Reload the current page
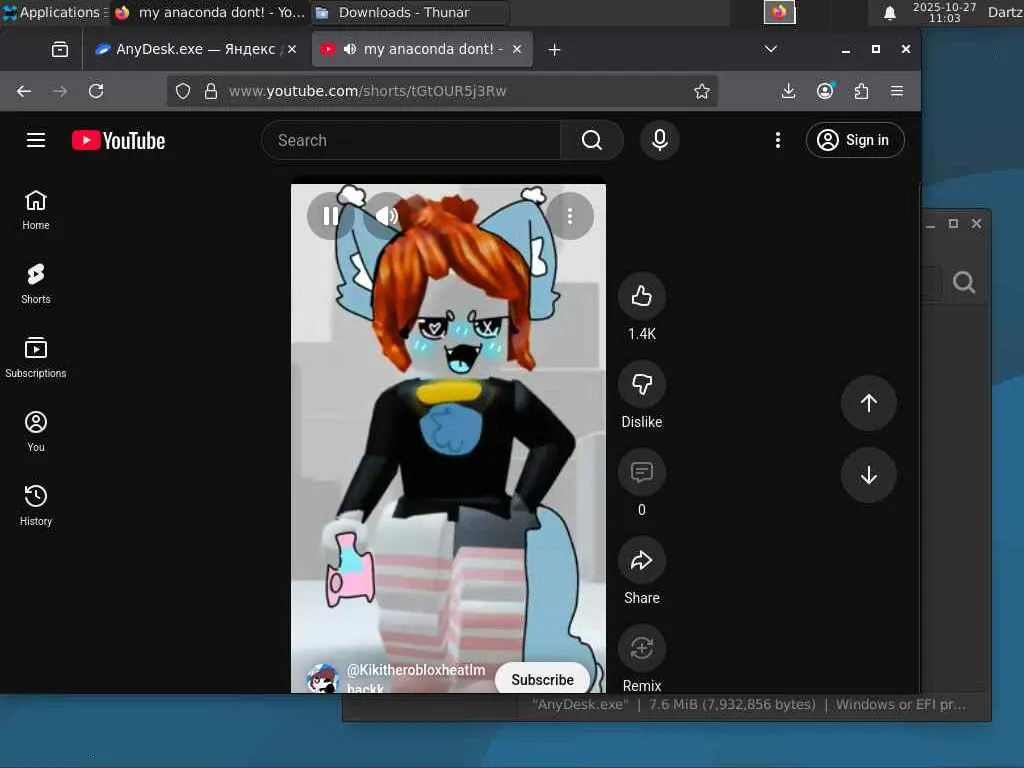The height and width of the screenshot is (768, 1024). pyautogui.click(x=96, y=91)
